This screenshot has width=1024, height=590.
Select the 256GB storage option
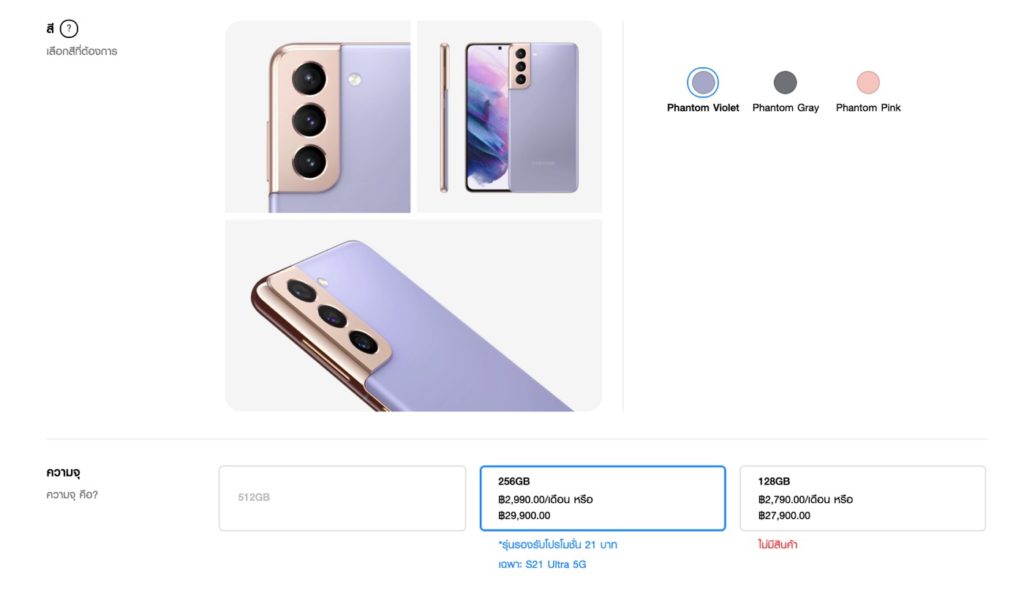tap(602, 498)
